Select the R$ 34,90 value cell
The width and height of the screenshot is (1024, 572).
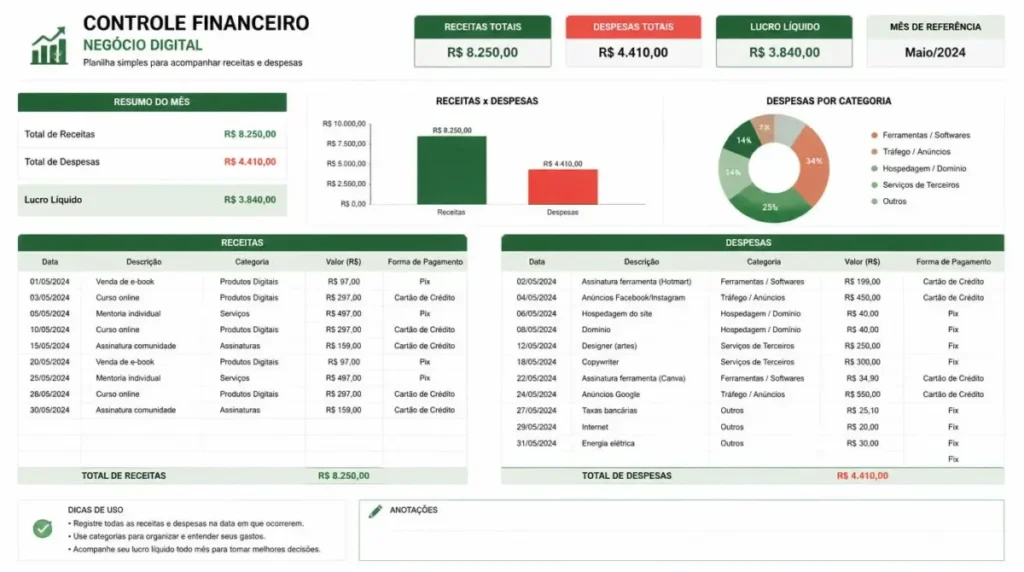click(862, 379)
